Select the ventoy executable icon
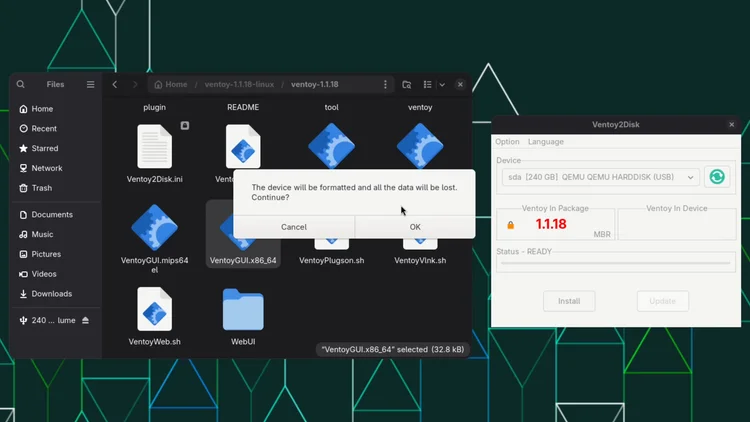 pyautogui.click(x=420, y=145)
